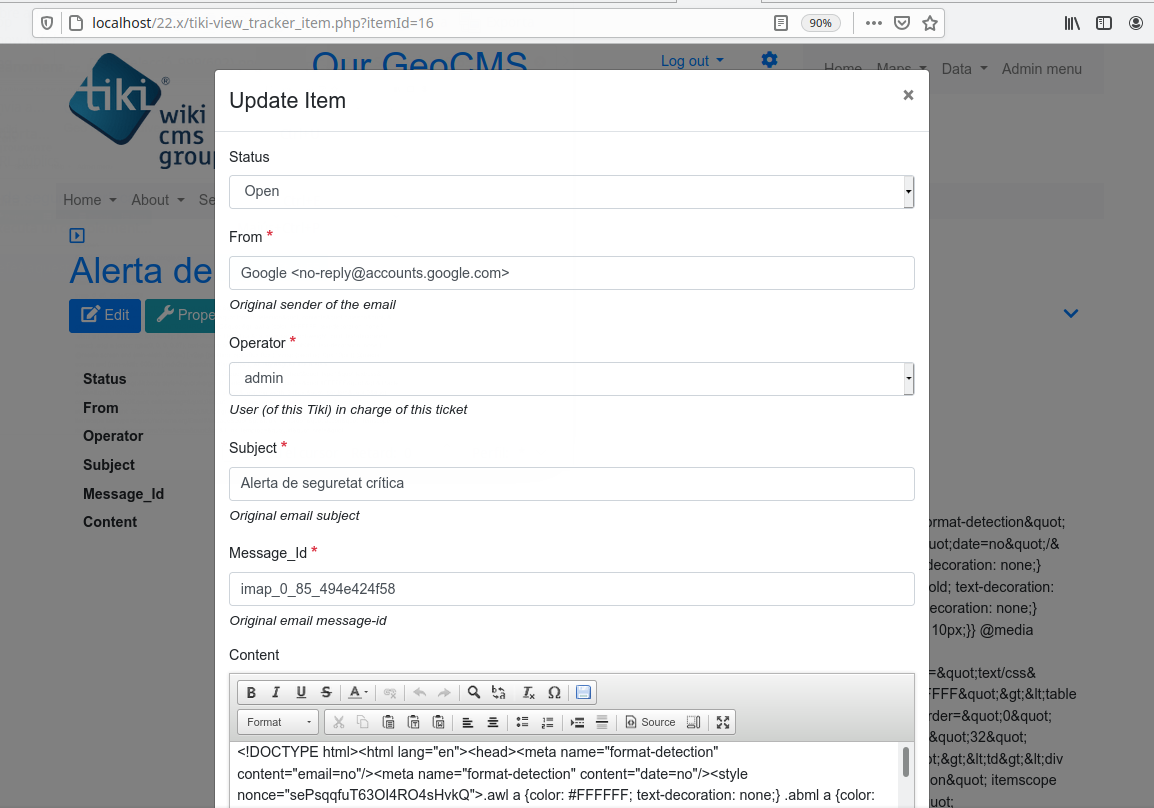Viewport: 1154px width, 808px height.
Task: Toggle italic formatting in the Content editor
Action: pyautogui.click(x=276, y=692)
